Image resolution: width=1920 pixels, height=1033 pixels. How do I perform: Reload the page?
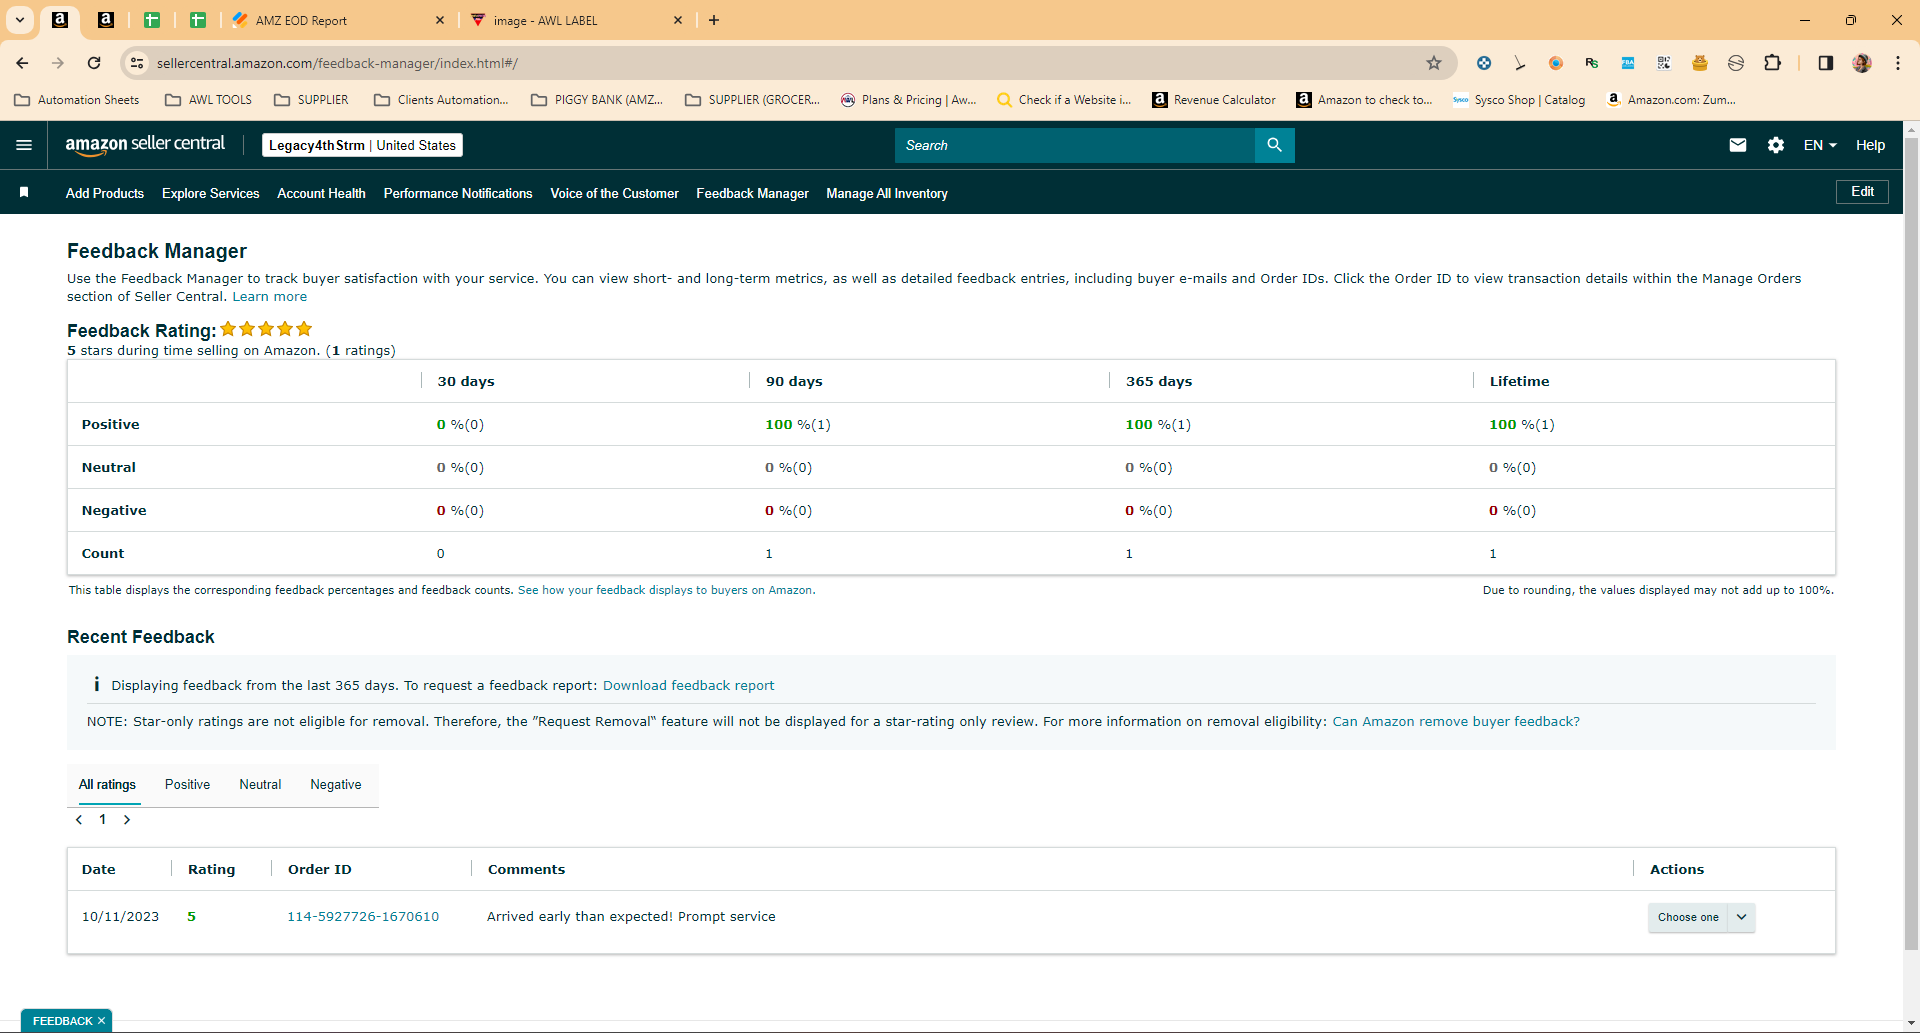pyautogui.click(x=94, y=63)
